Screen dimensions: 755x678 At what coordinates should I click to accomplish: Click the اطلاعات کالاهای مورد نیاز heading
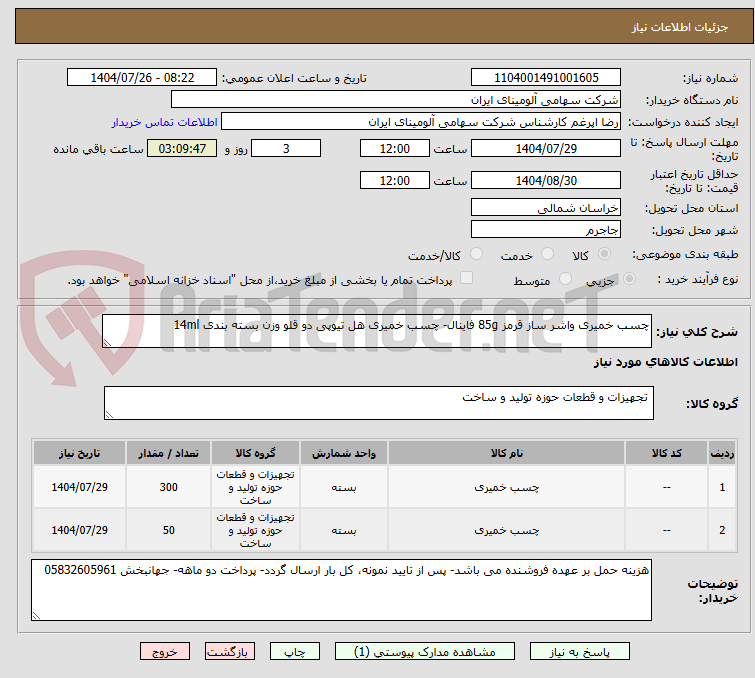click(665, 362)
